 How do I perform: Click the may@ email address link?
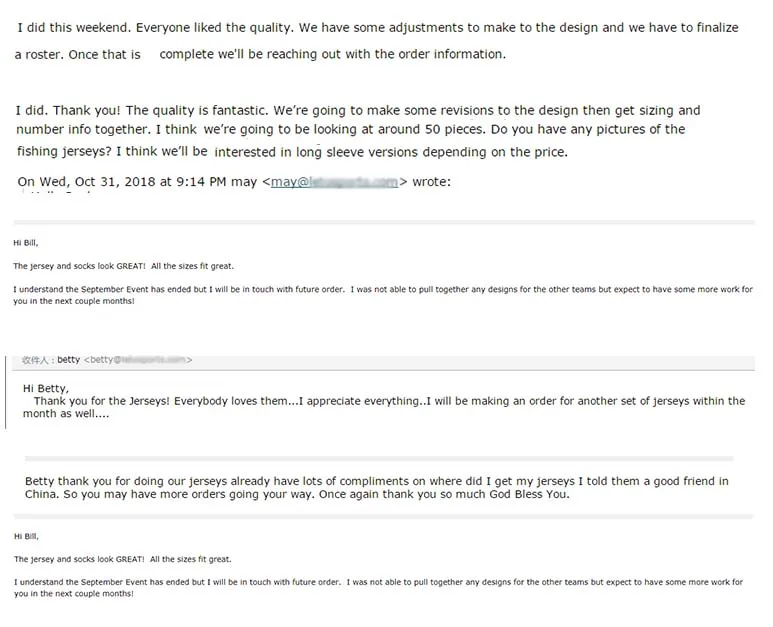[333, 181]
